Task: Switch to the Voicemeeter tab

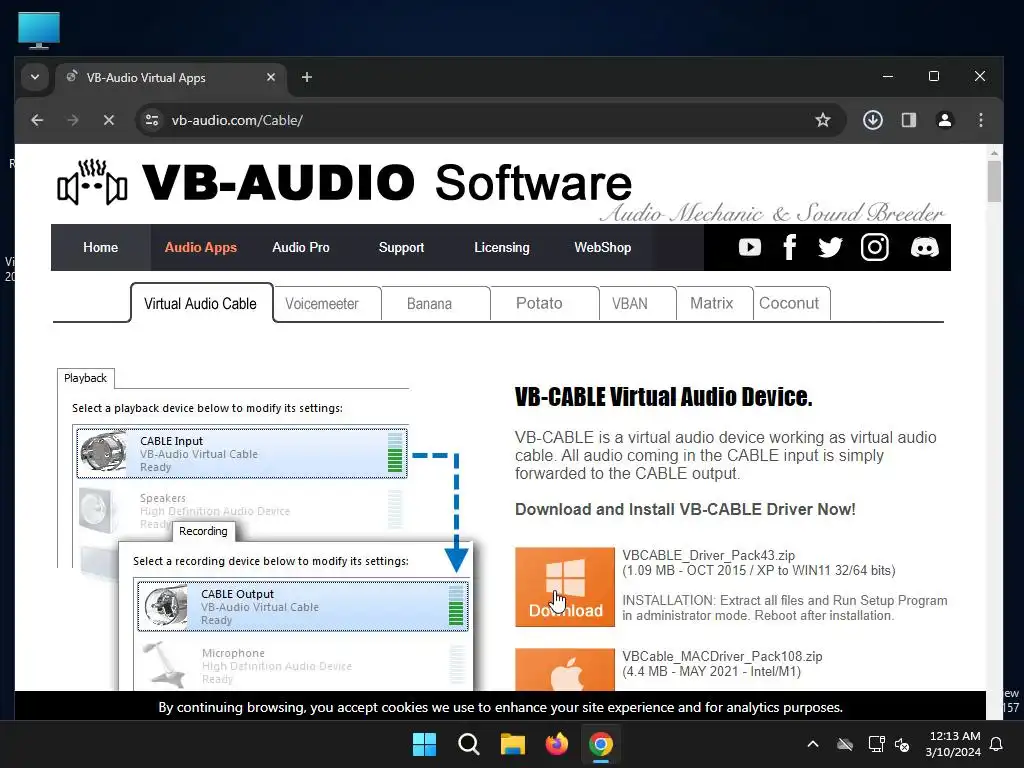Action: 327,304
